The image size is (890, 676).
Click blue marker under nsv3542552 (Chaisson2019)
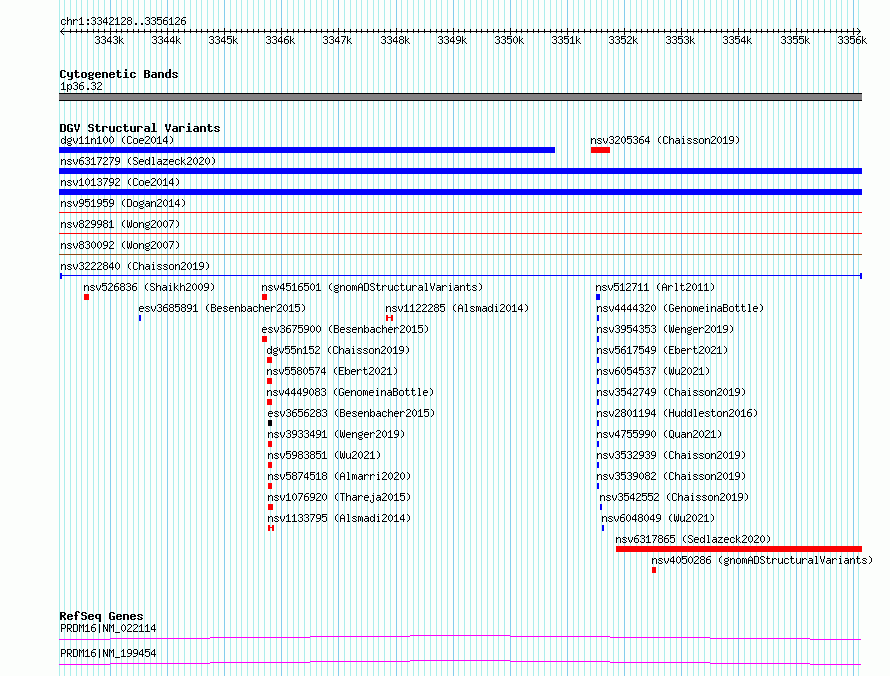click(x=601, y=507)
